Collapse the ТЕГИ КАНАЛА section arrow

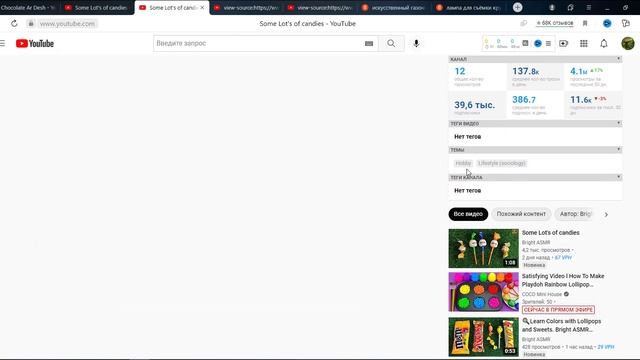[618, 177]
